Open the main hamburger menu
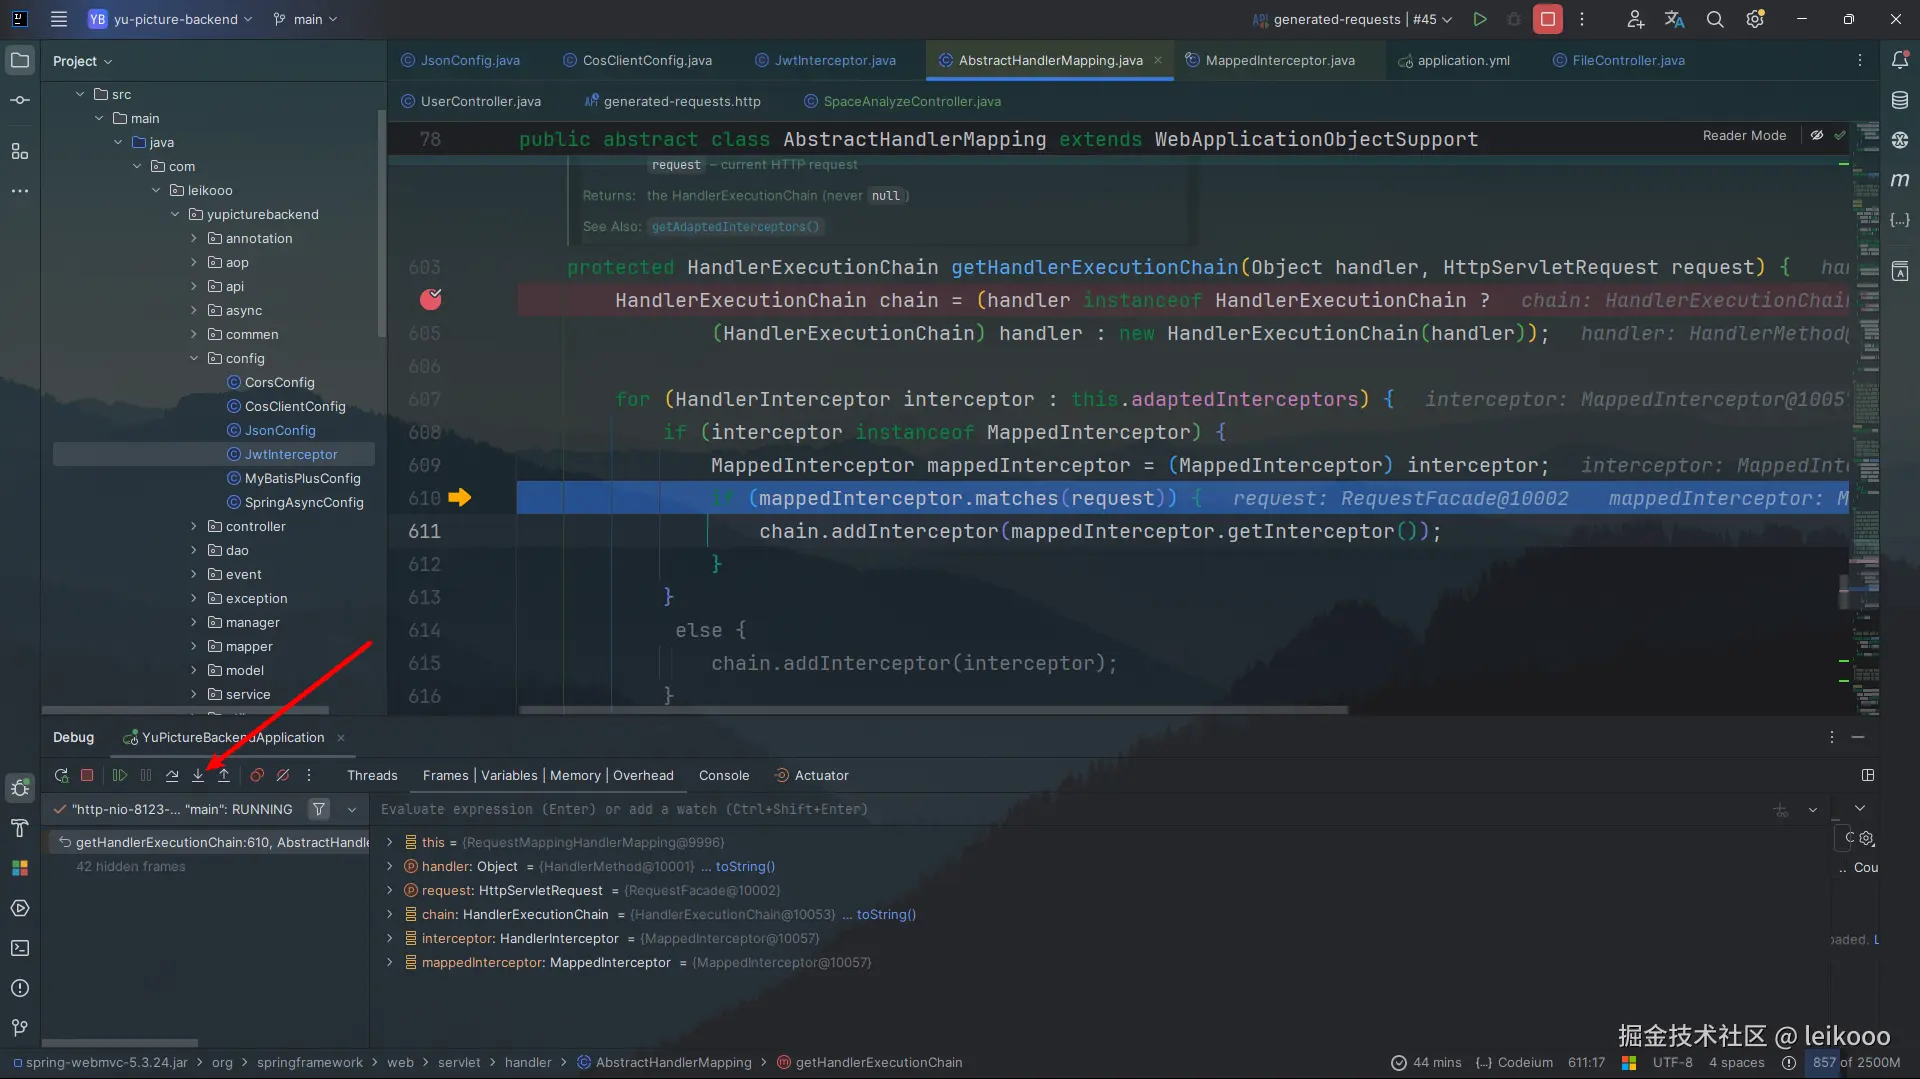This screenshot has width=1920, height=1079. tap(59, 19)
